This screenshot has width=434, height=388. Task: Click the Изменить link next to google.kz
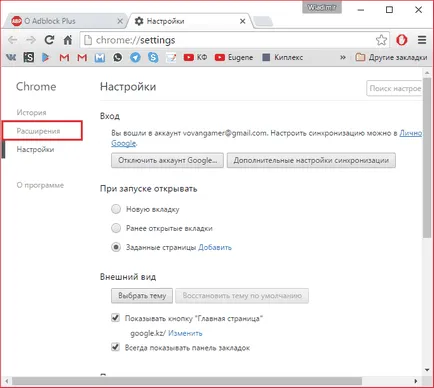pos(185,333)
